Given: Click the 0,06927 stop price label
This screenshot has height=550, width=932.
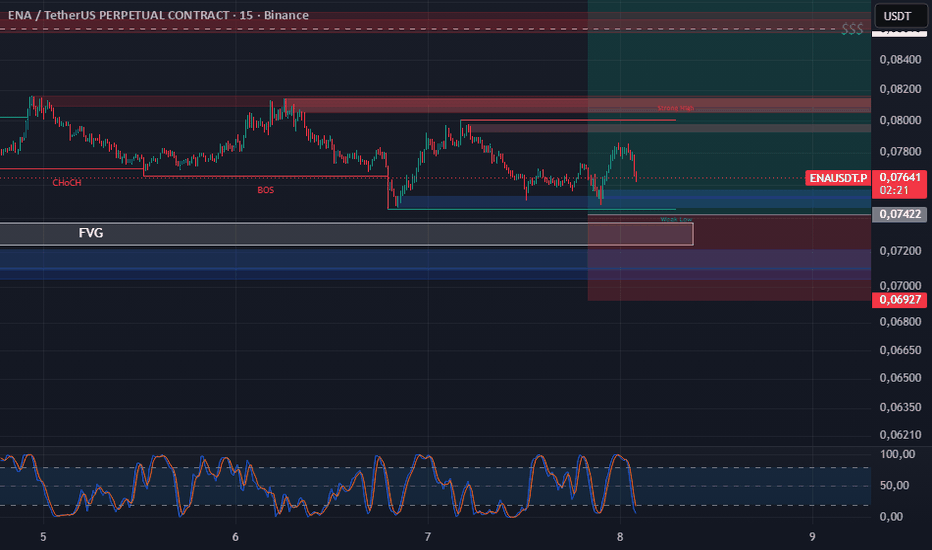Looking at the screenshot, I should pos(899,300).
